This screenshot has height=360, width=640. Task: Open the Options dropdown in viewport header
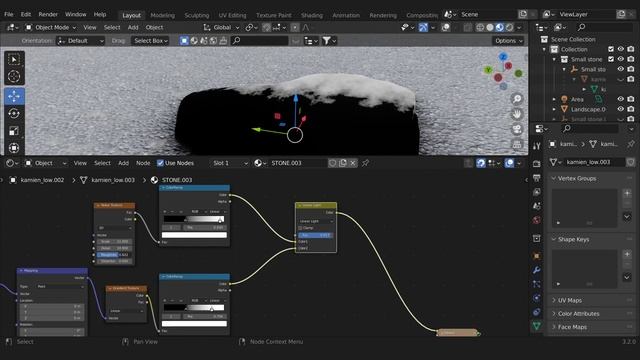508,41
